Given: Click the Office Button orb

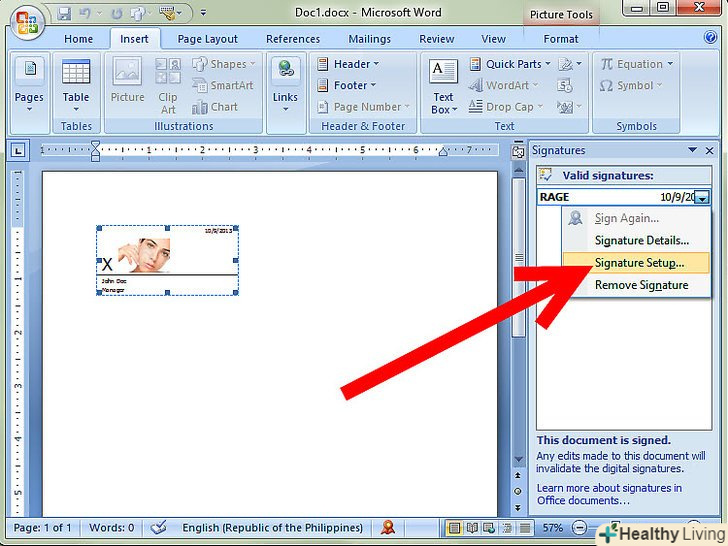Looking at the screenshot, I should pos(27,22).
